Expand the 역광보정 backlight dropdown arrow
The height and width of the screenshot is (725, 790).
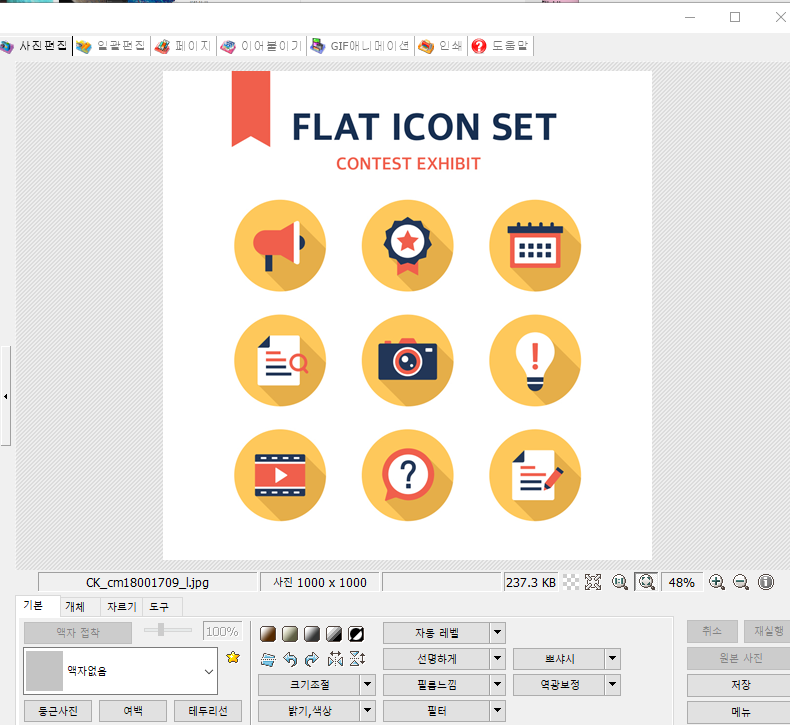click(x=612, y=685)
